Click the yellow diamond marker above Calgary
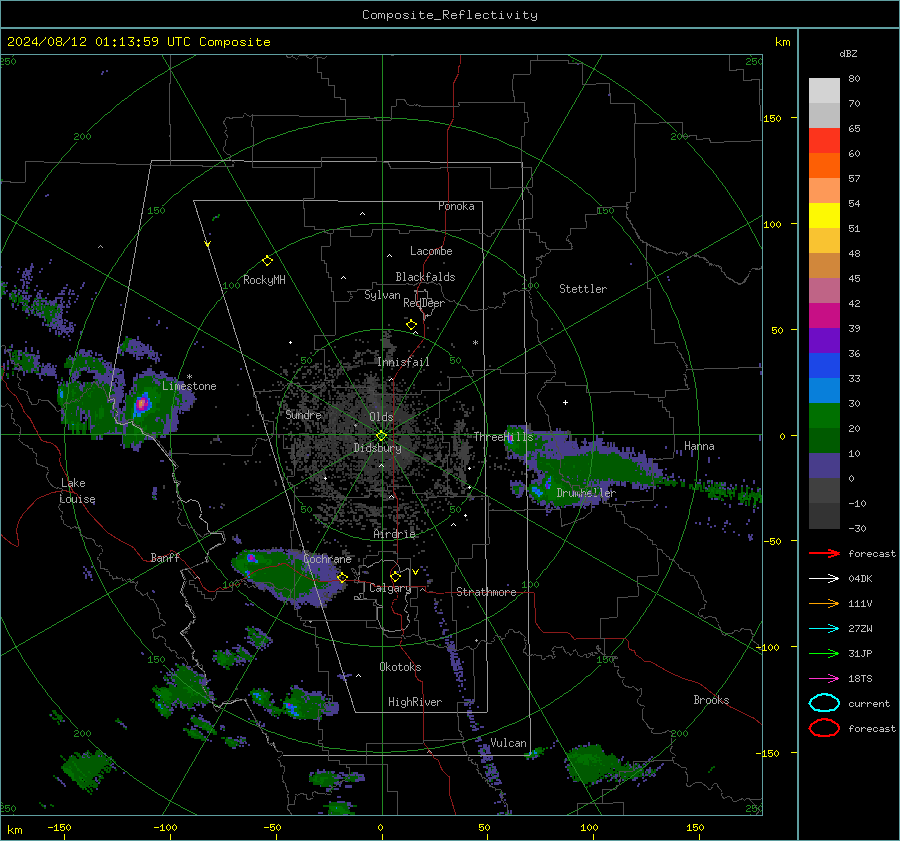The height and width of the screenshot is (841, 900). pos(395,576)
